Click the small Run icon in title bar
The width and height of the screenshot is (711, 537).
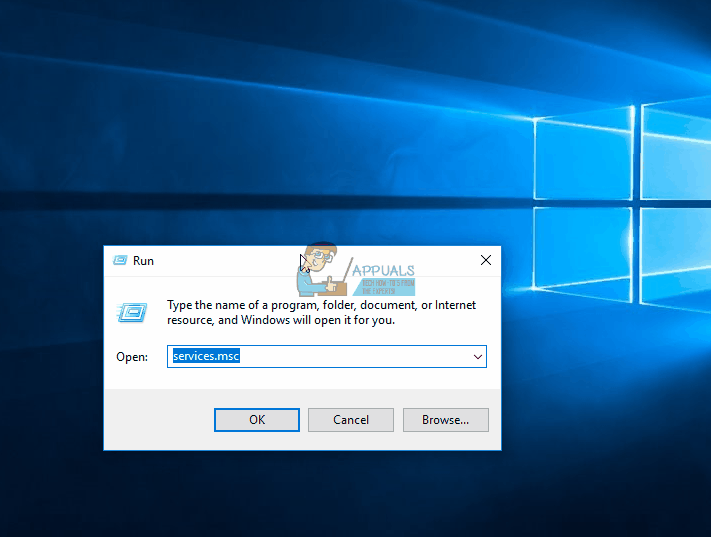tap(120, 260)
